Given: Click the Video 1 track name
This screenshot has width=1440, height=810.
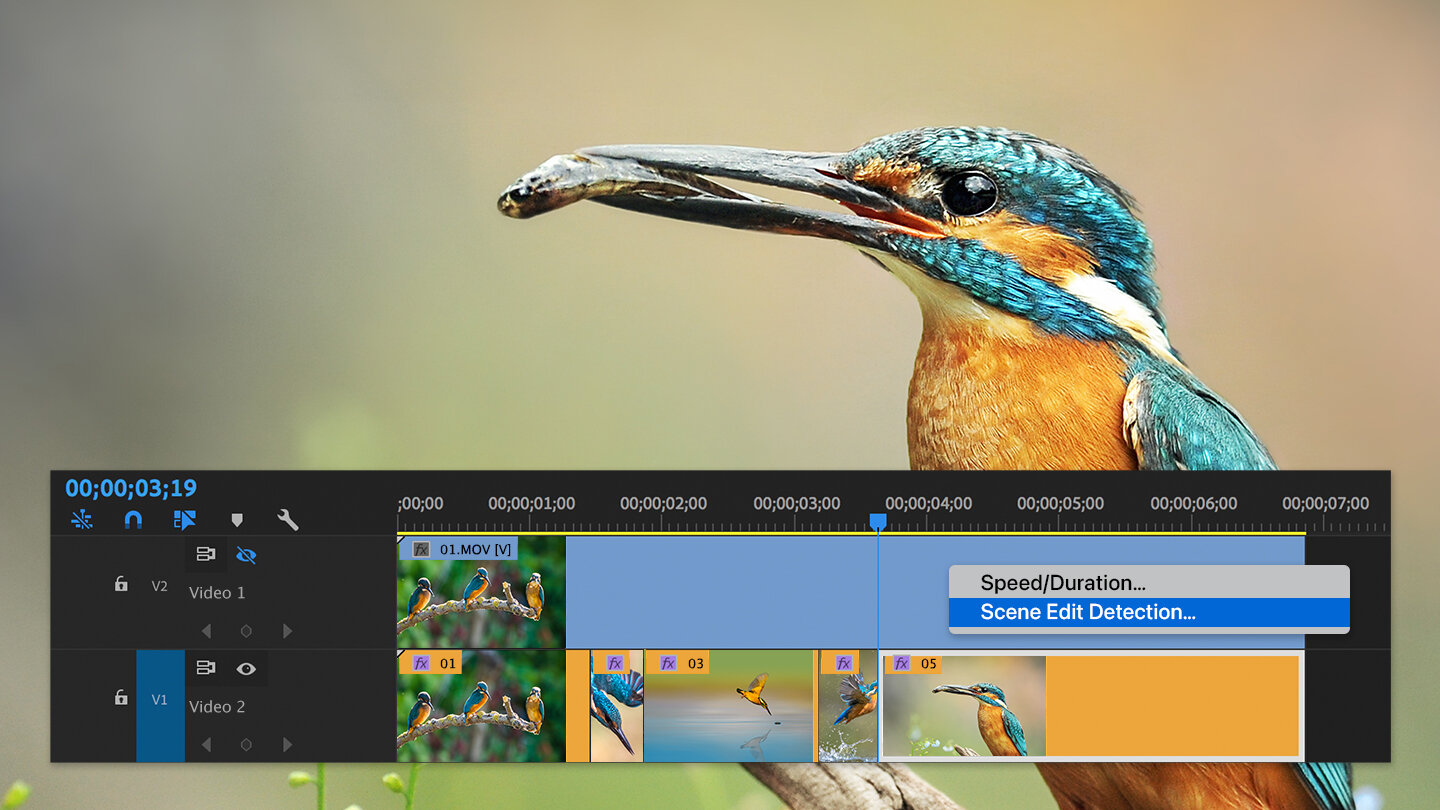Looking at the screenshot, I should pyautogui.click(x=217, y=593).
